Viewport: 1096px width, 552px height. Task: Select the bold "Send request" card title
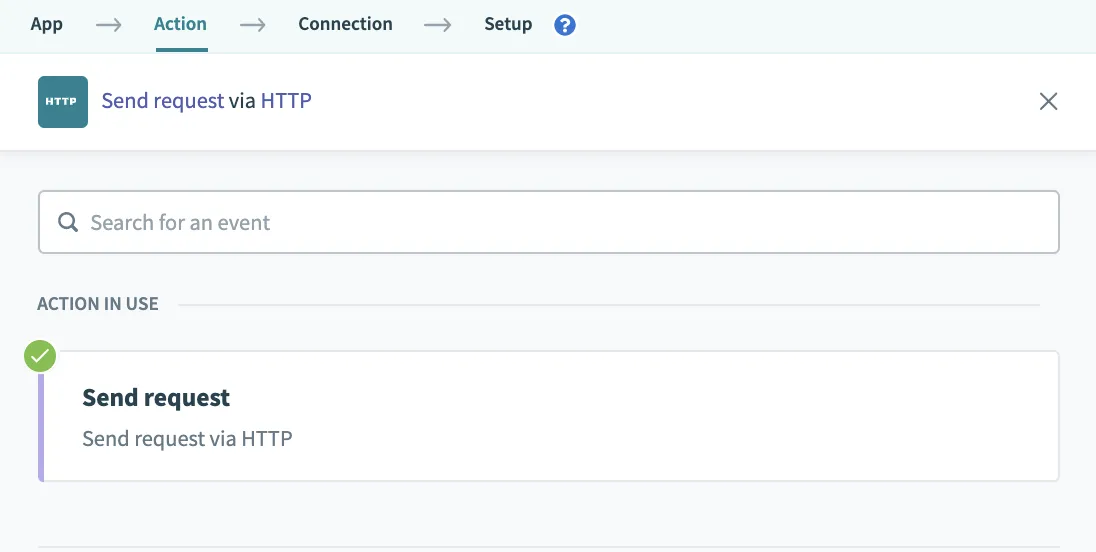[x=156, y=398]
